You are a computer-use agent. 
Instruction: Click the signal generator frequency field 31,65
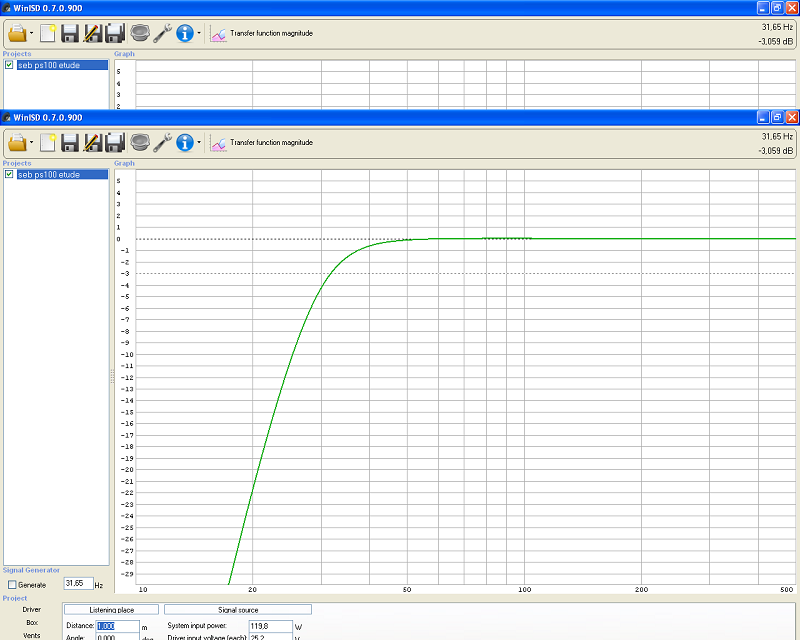click(79, 583)
